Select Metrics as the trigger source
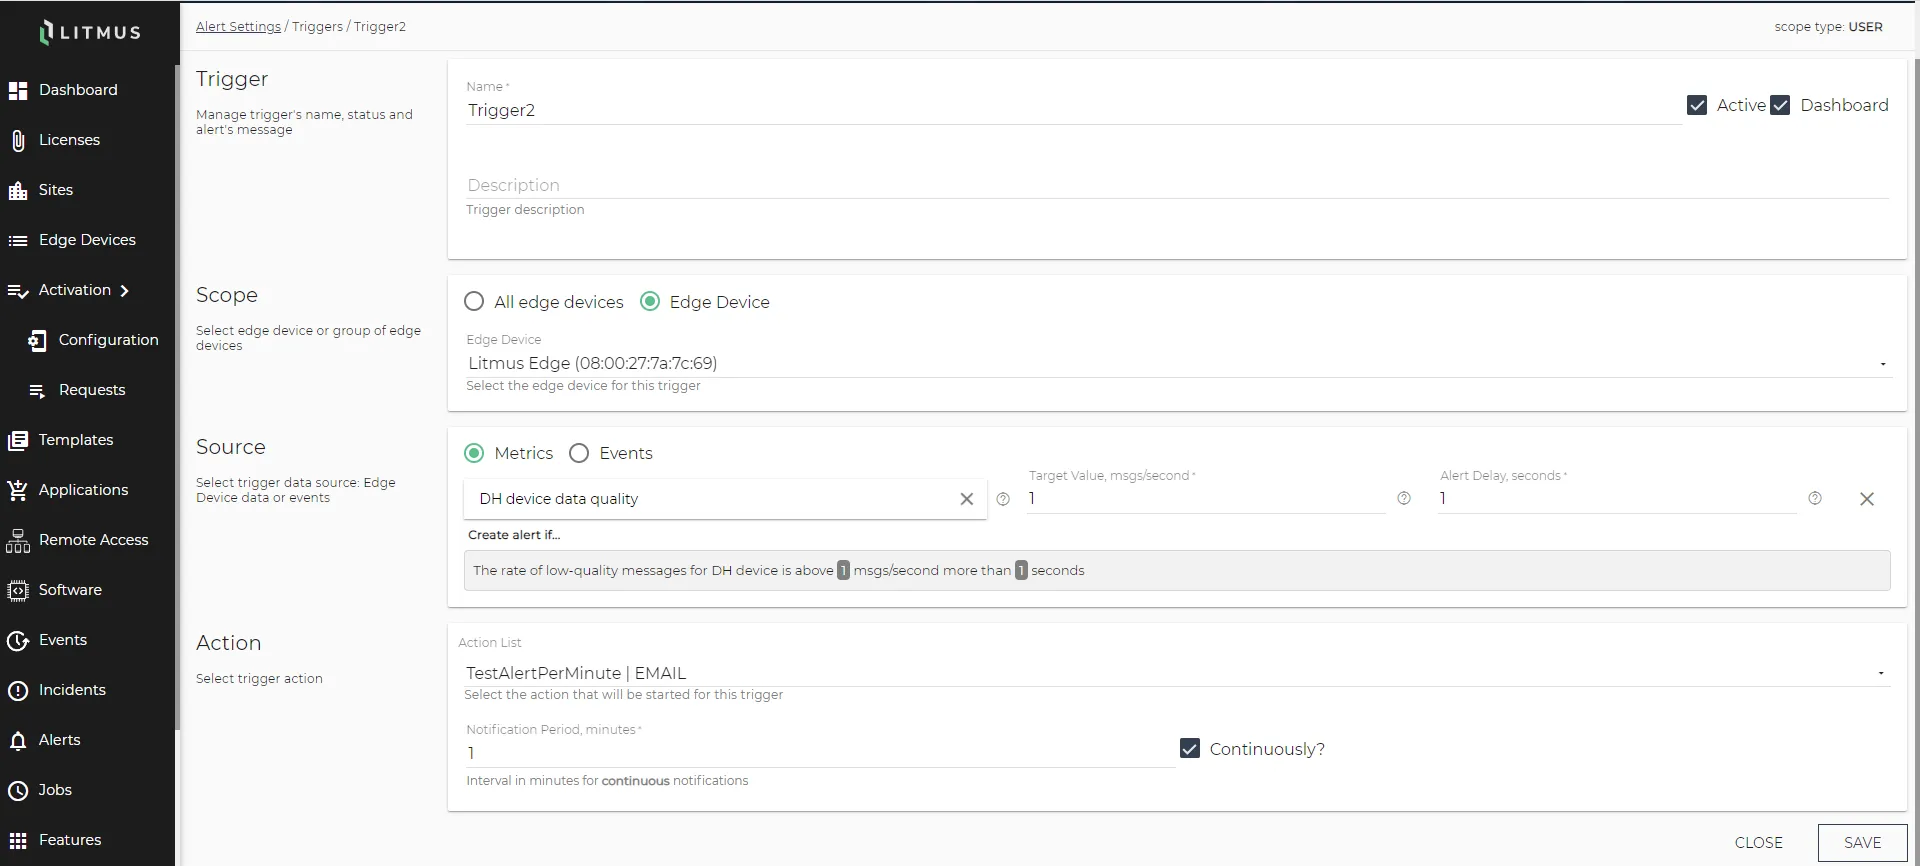The height and width of the screenshot is (866, 1920). point(474,453)
